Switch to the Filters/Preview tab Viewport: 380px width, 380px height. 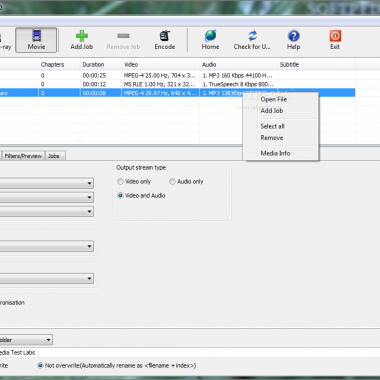23,156
